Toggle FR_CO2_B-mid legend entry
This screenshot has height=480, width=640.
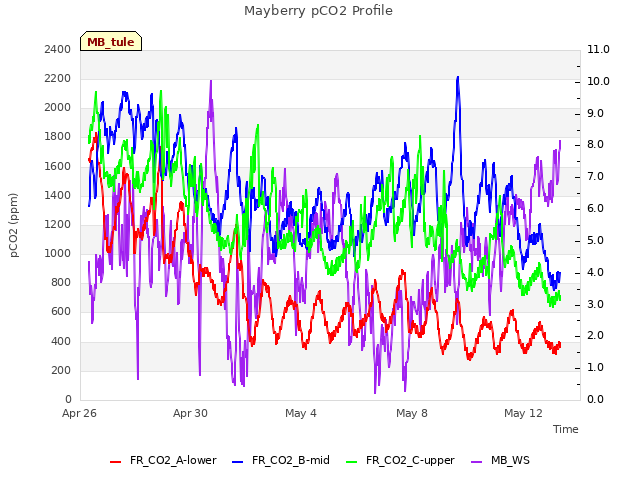click(281, 460)
